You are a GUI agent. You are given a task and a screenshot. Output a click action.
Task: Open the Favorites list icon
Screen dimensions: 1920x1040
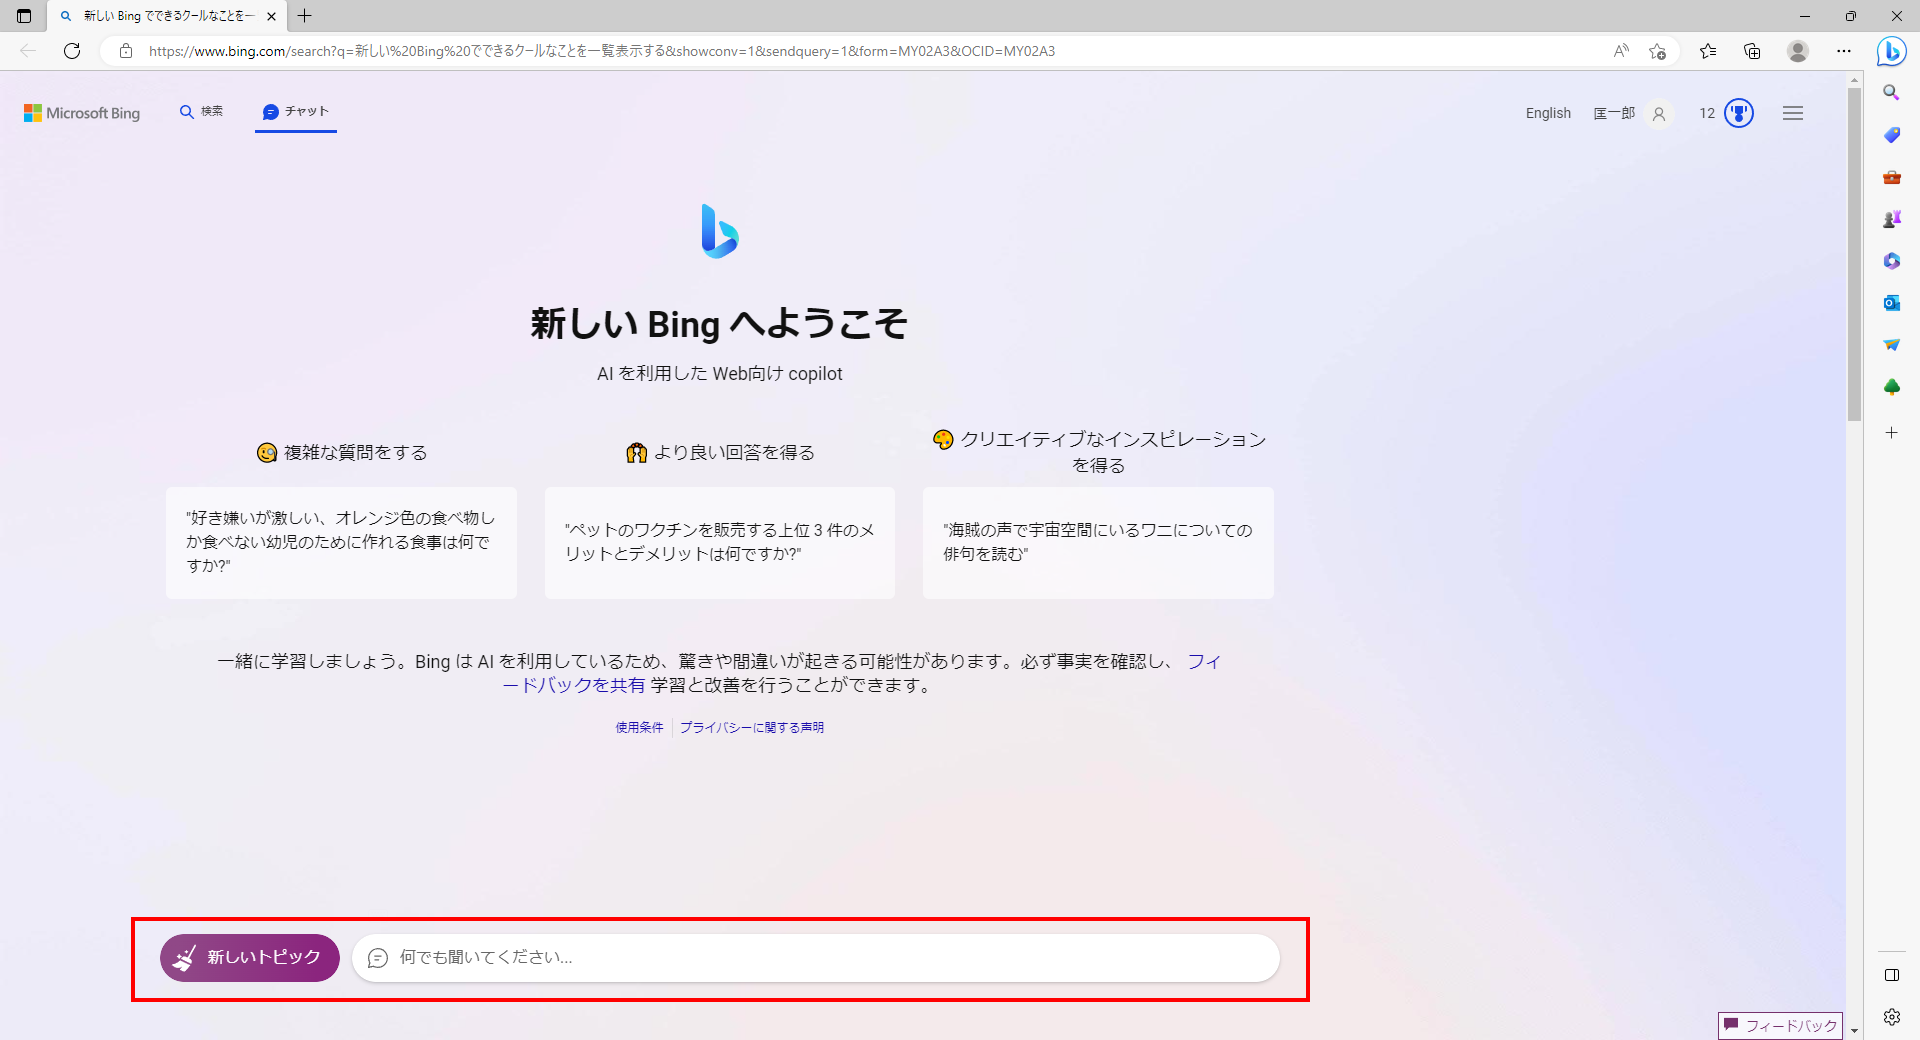pyautogui.click(x=1708, y=51)
